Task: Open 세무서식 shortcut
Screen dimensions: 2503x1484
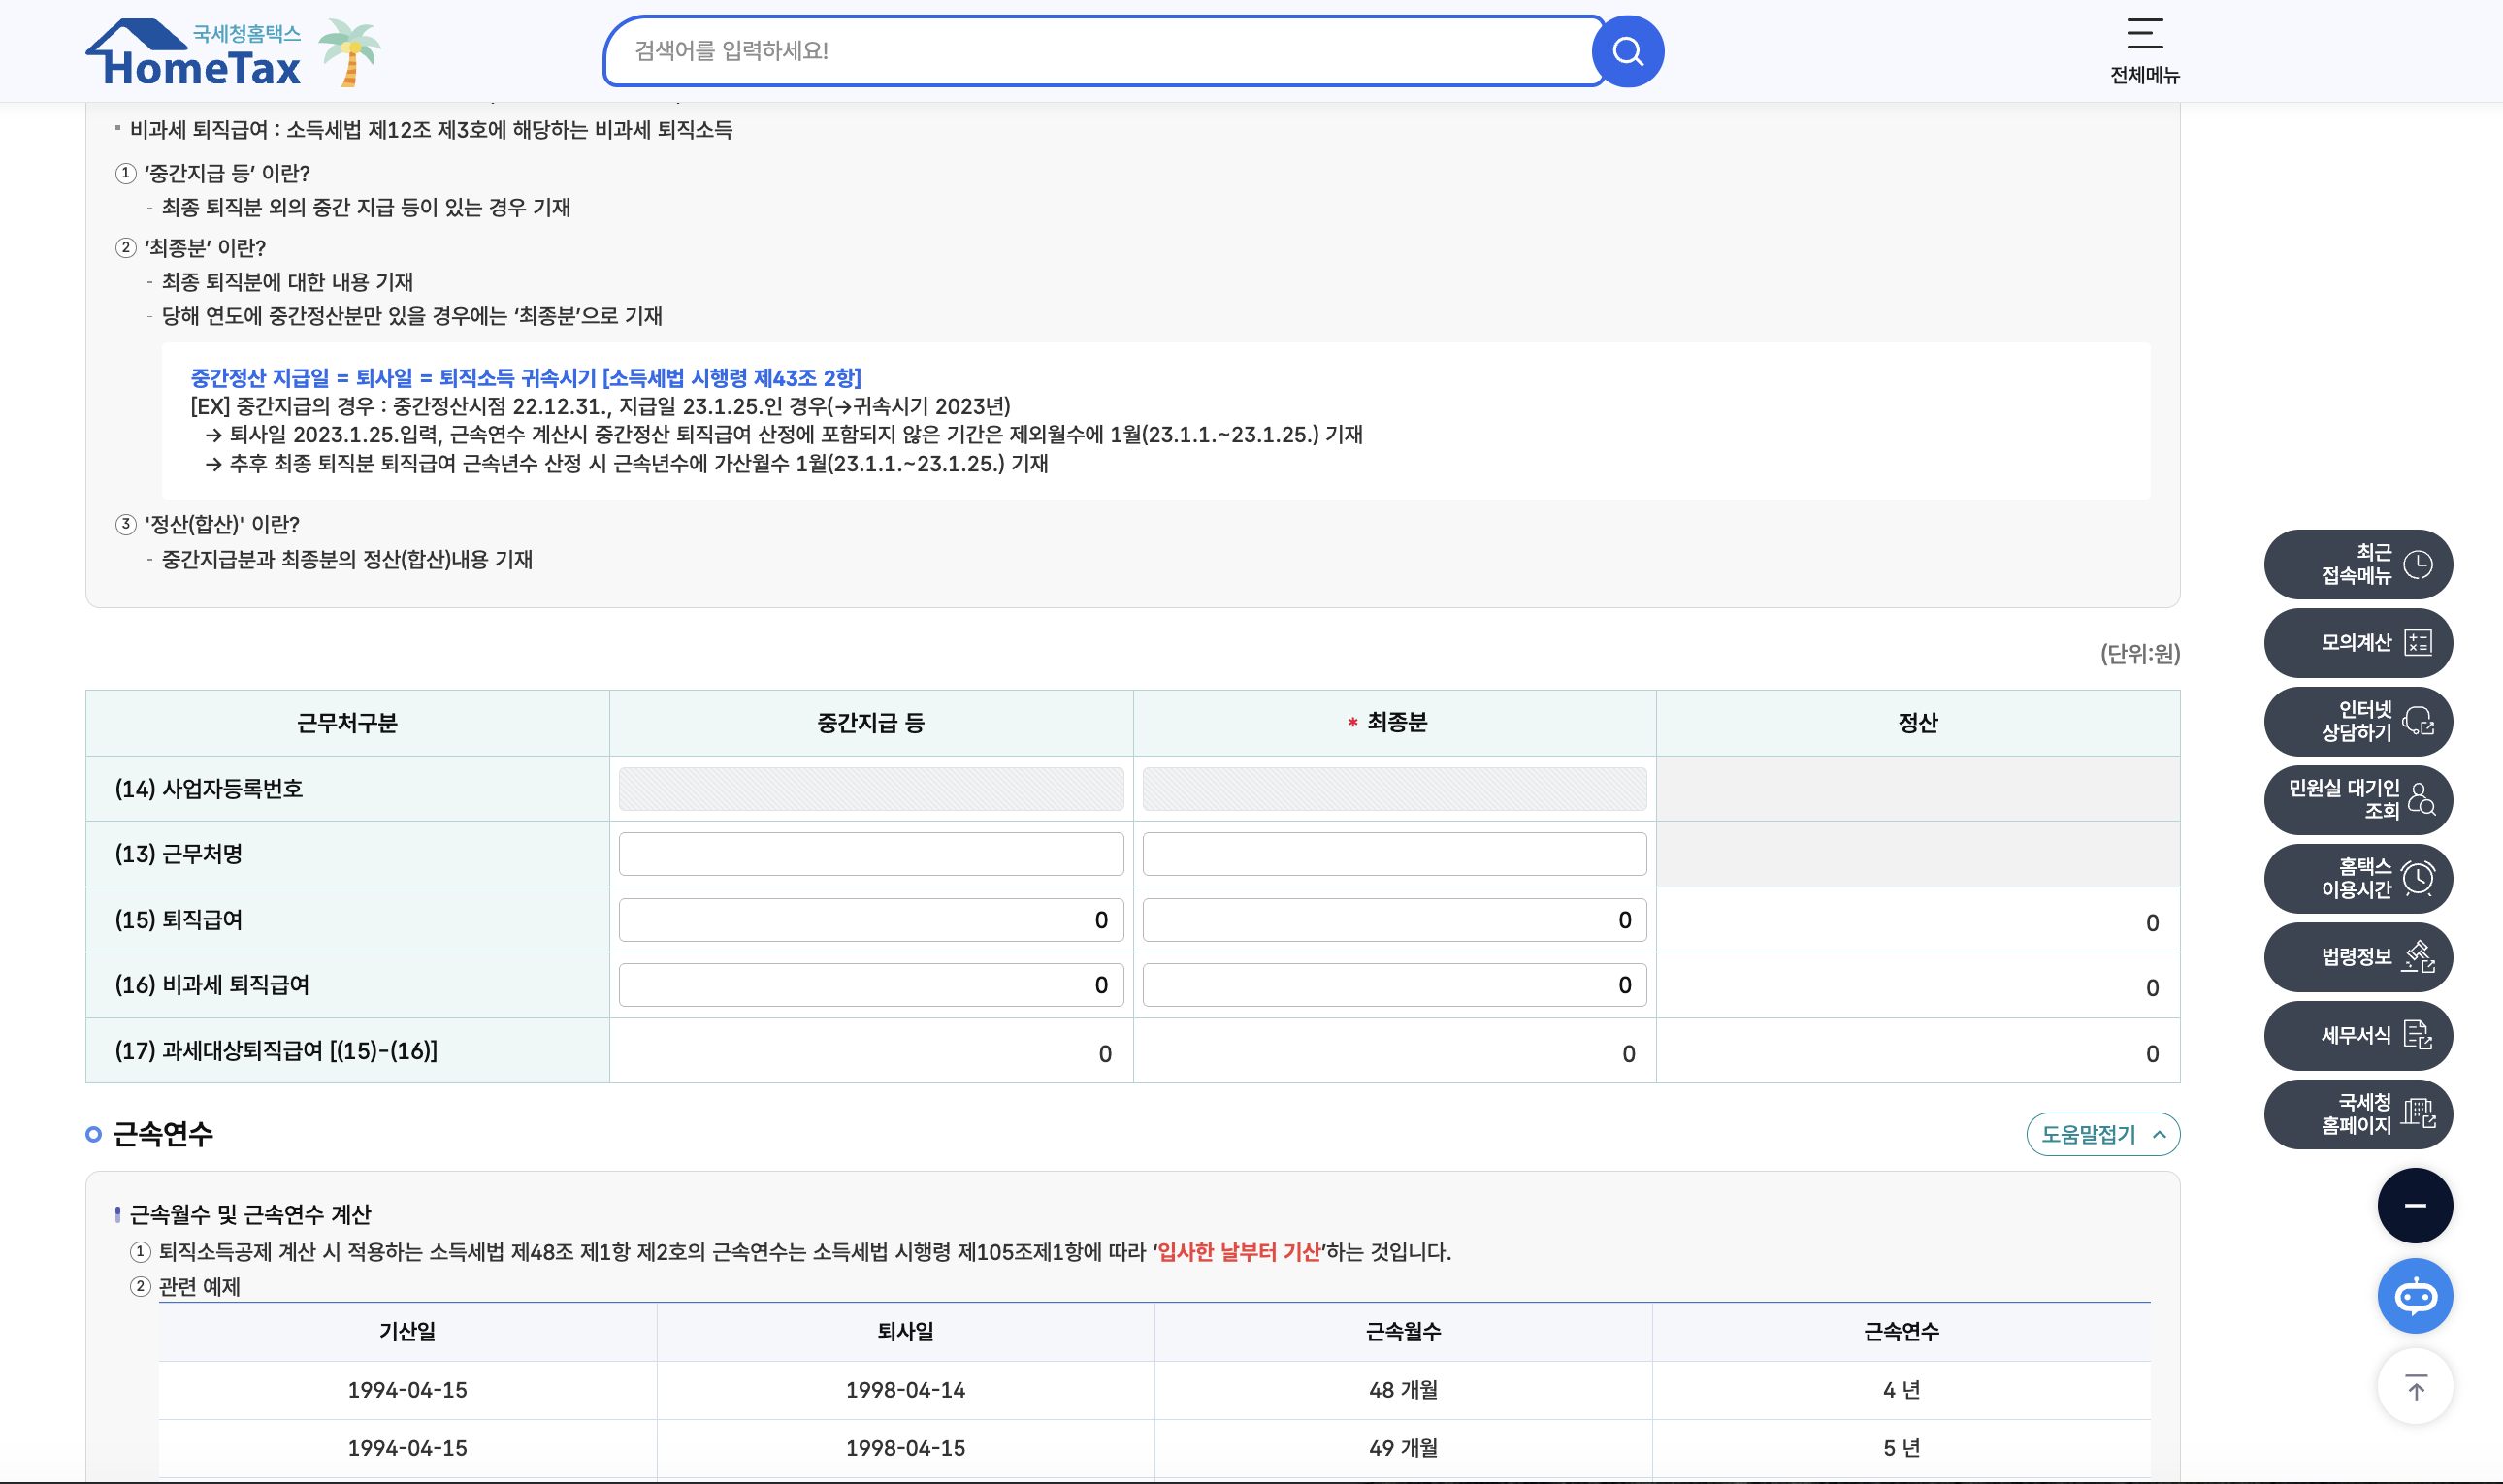Action: [x=2357, y=1035]
